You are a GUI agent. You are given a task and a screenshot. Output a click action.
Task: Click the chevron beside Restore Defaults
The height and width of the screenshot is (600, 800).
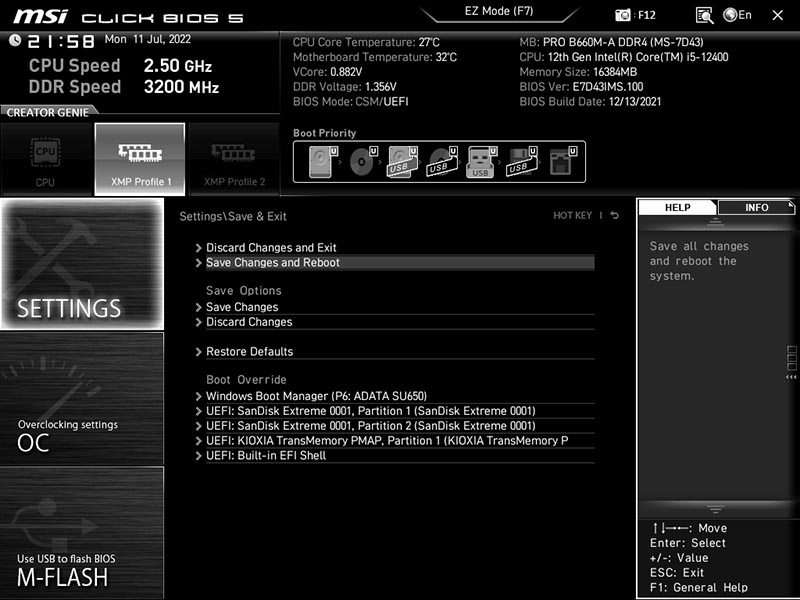(x=198, y=352)
